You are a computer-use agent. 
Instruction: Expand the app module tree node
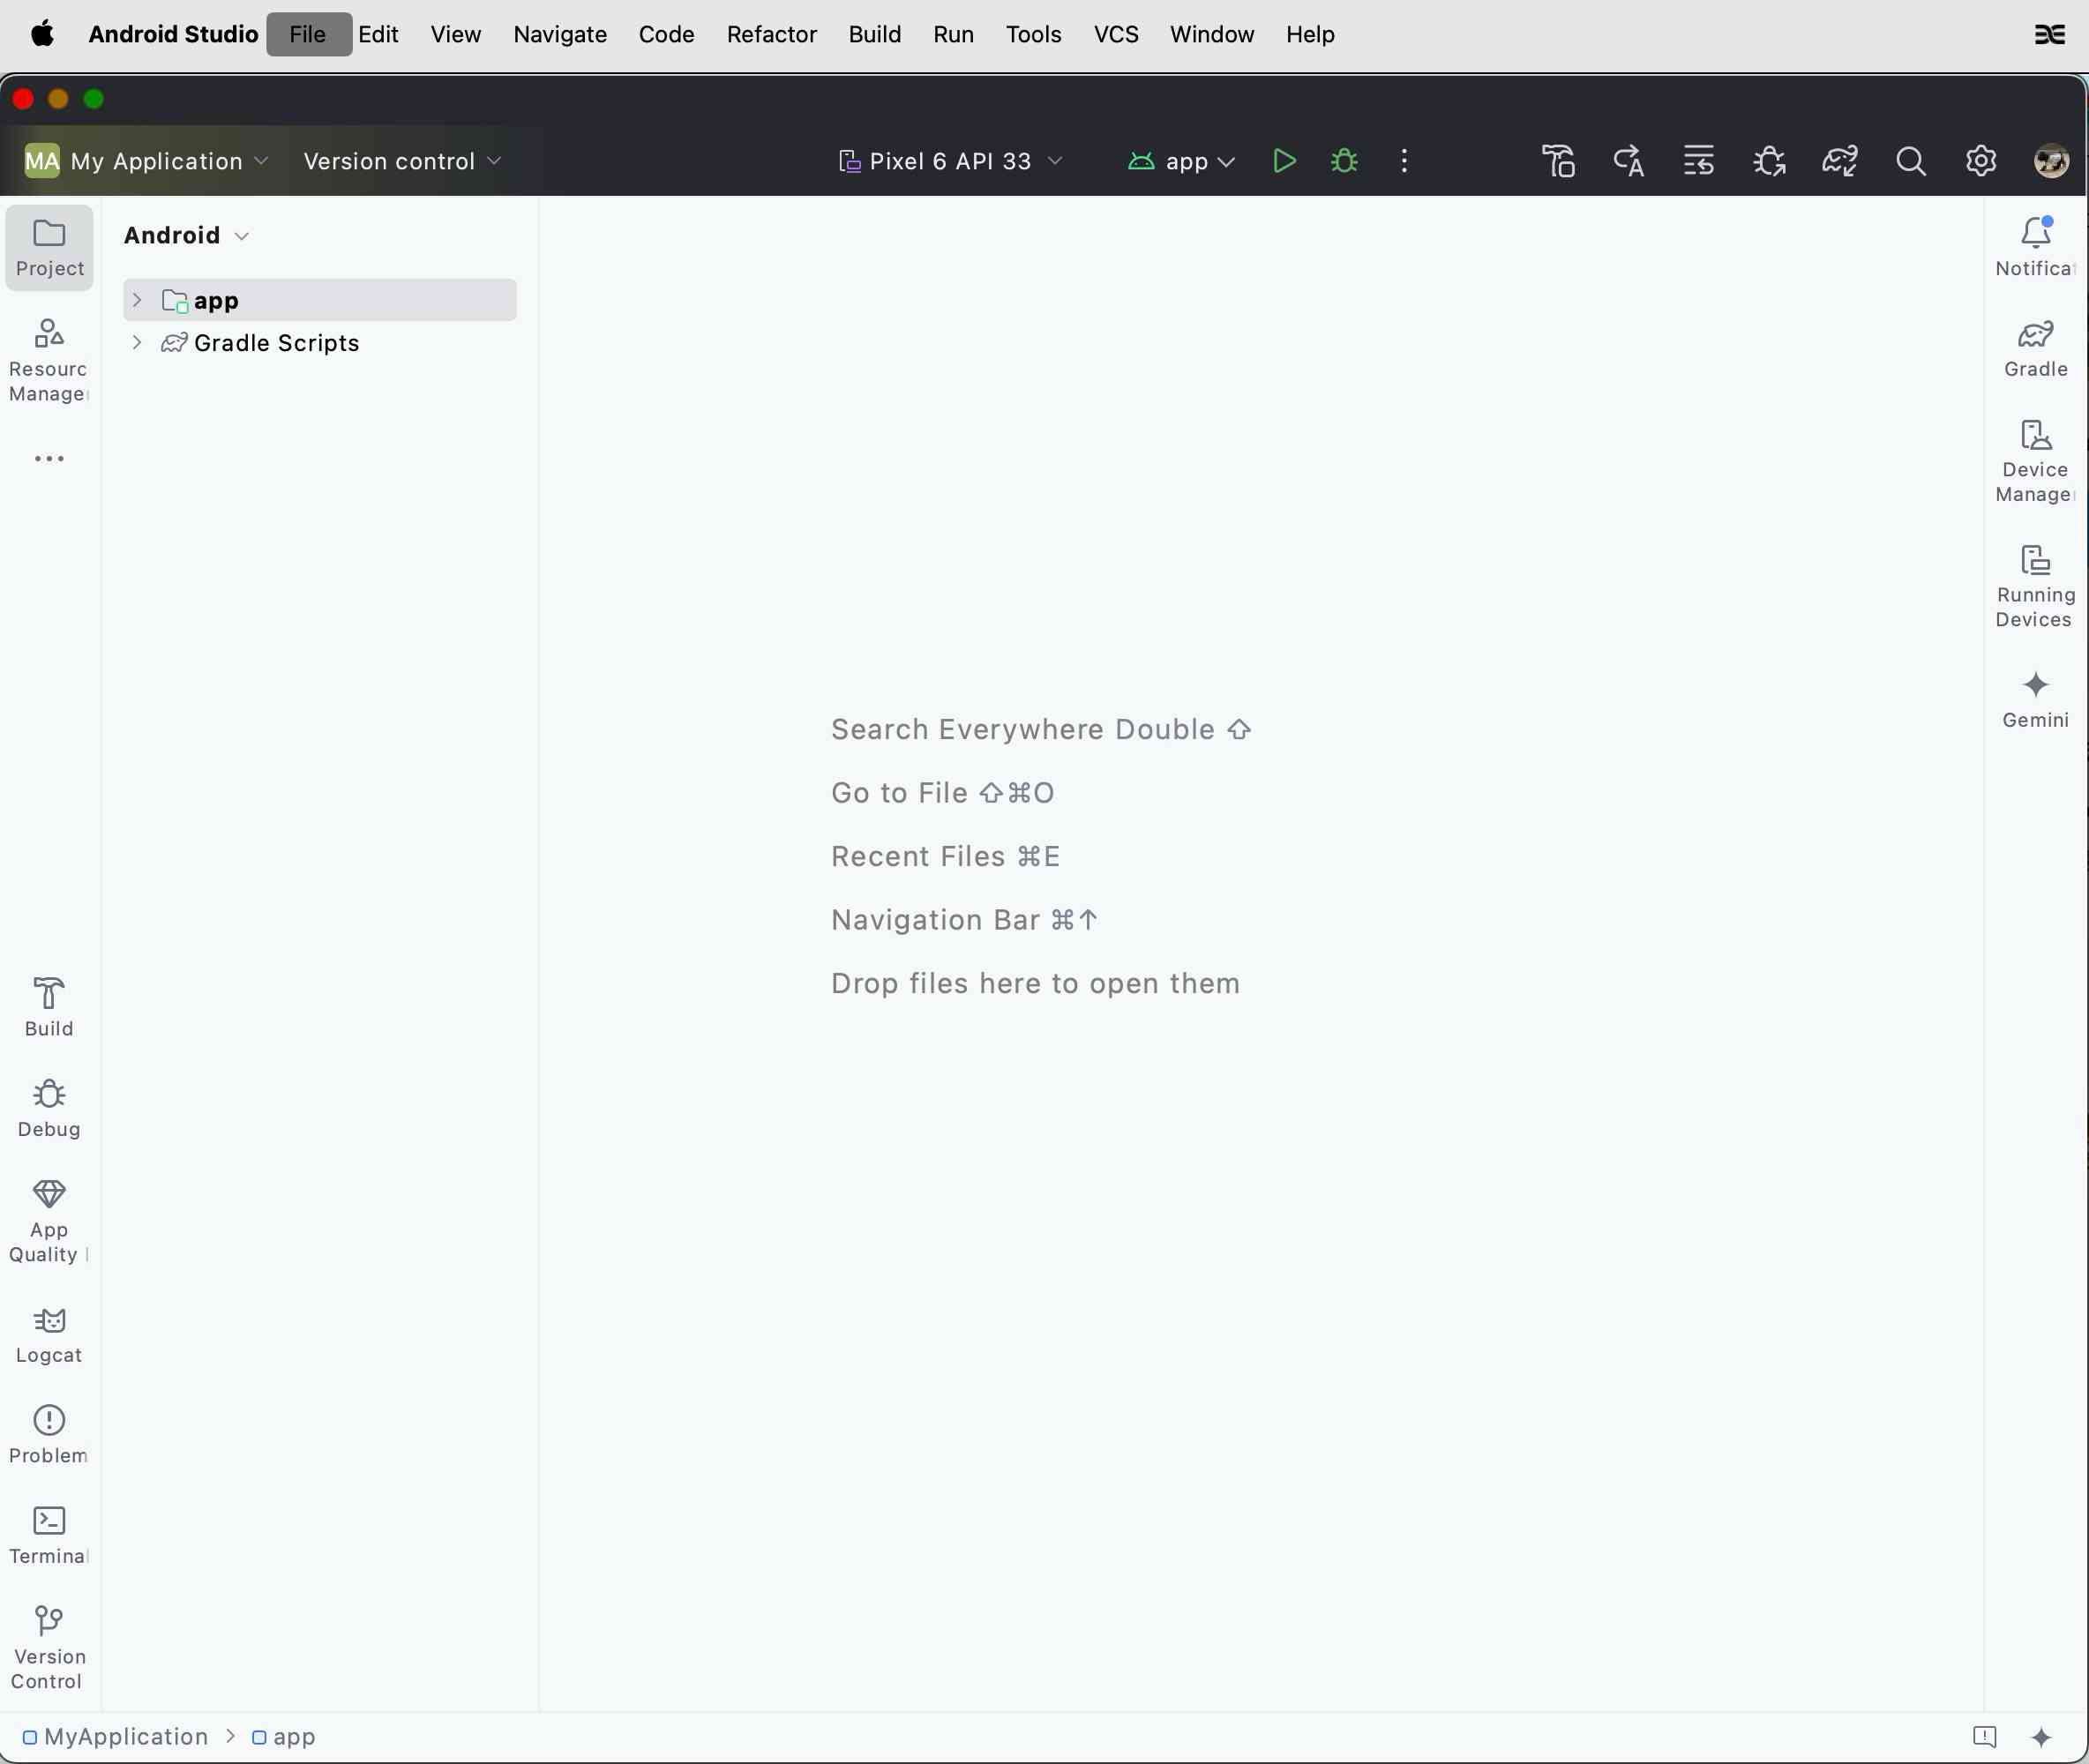pyautogui.click(x=137, y=300)
